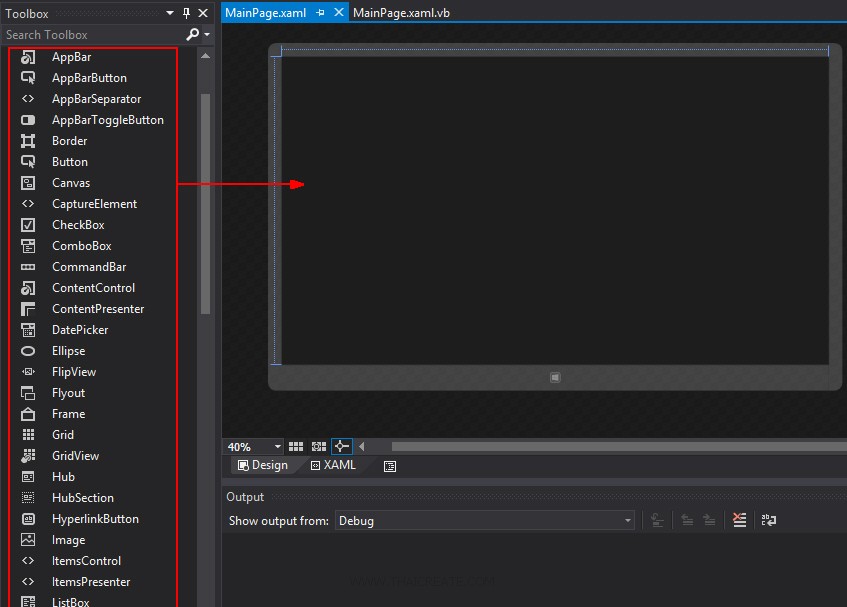The image size is (847, 607).
Task: Select the Canvas control icon in Toolbox
Action: coord(29,183)
